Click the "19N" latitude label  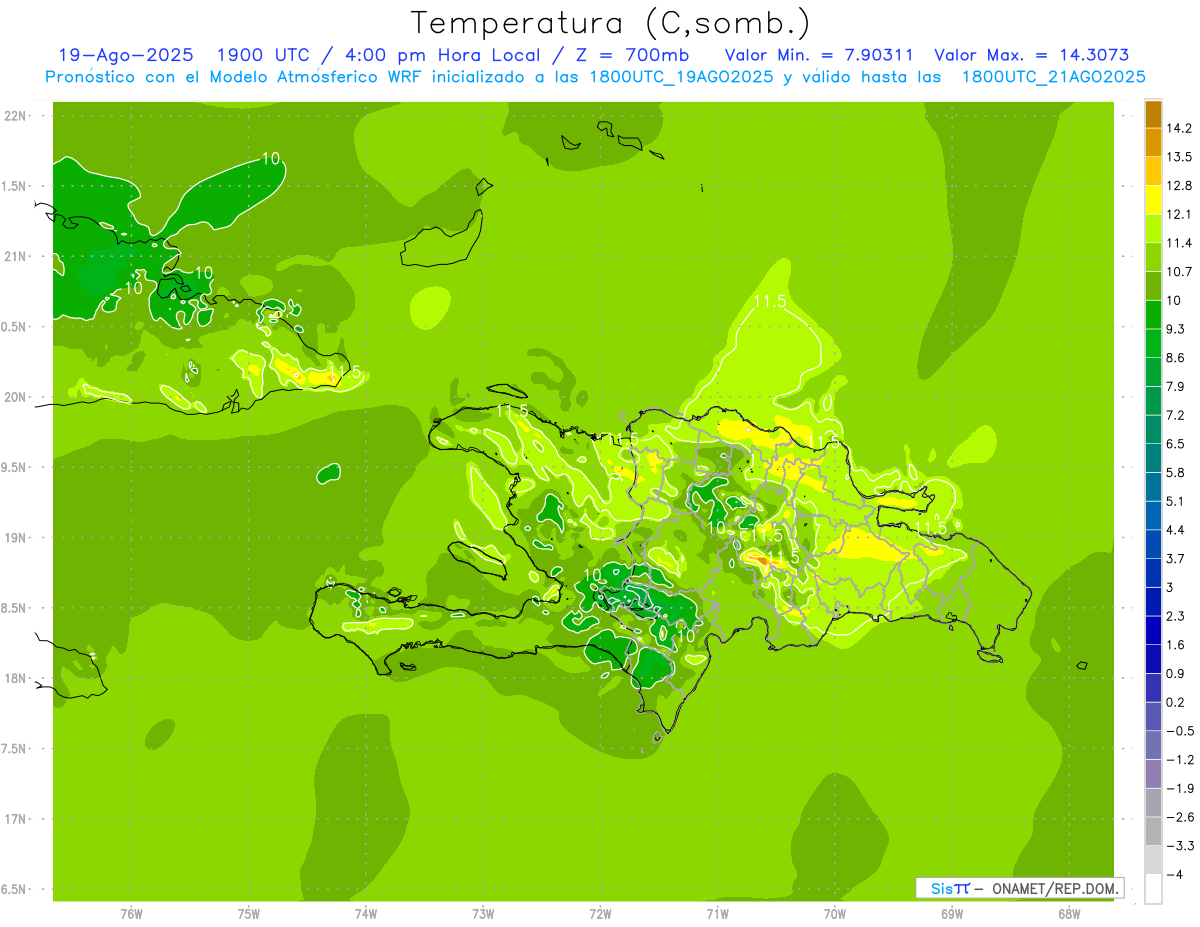[x=15, y=538]
